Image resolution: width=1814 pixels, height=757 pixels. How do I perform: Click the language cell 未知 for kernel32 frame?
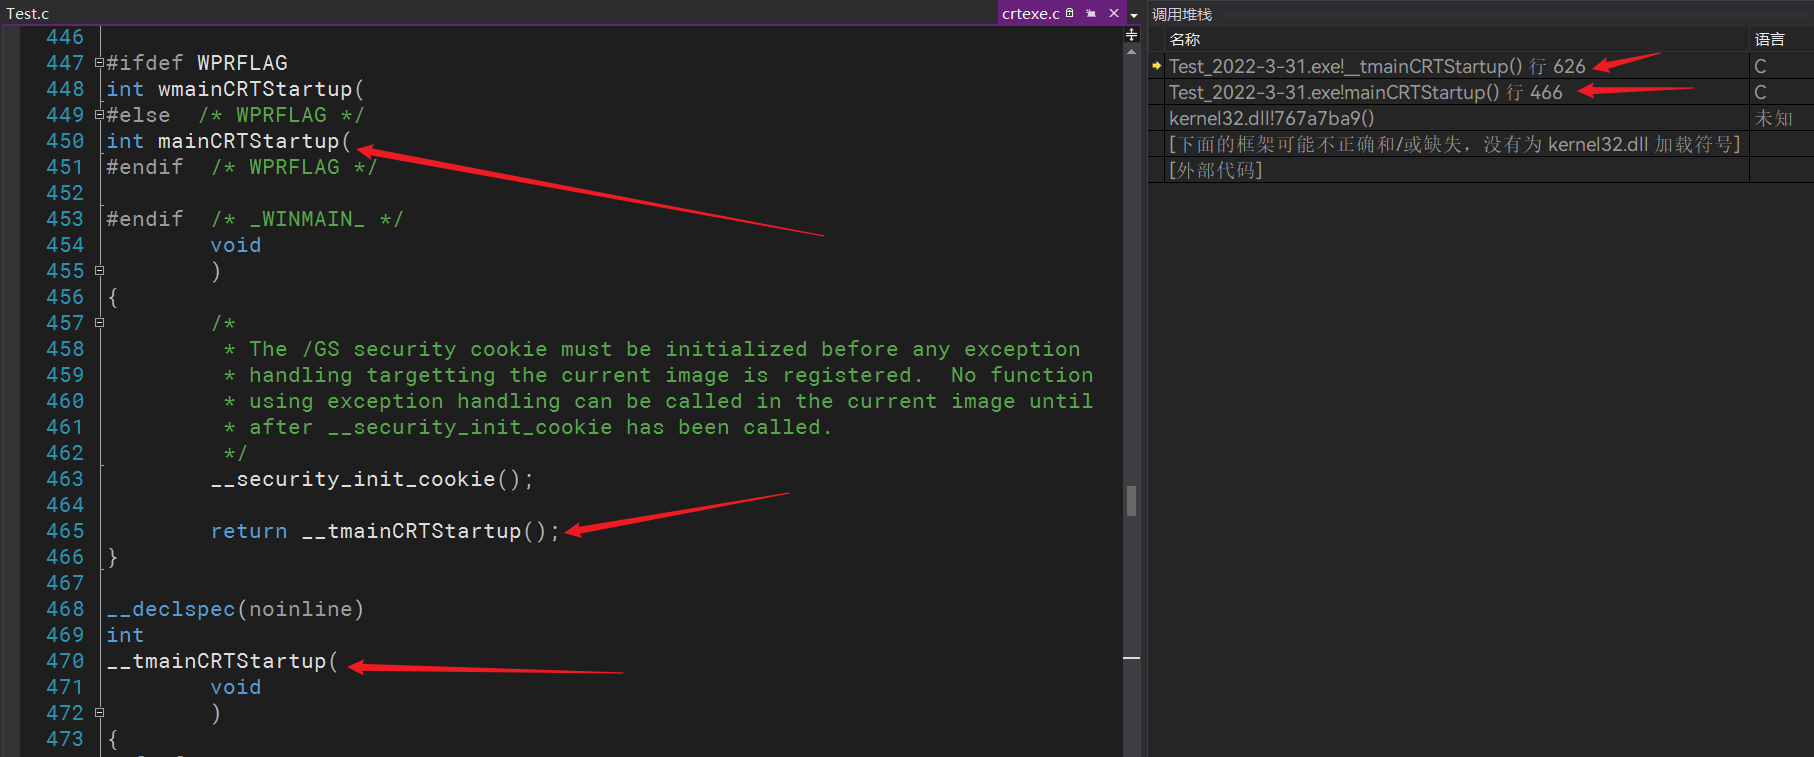coord(1774,118)
